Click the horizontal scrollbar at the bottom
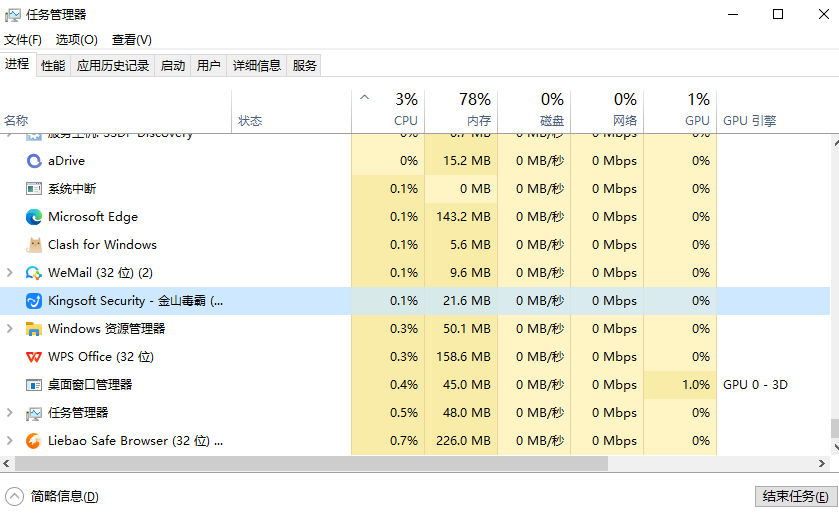The image size is (839, 515). (312, 464)
